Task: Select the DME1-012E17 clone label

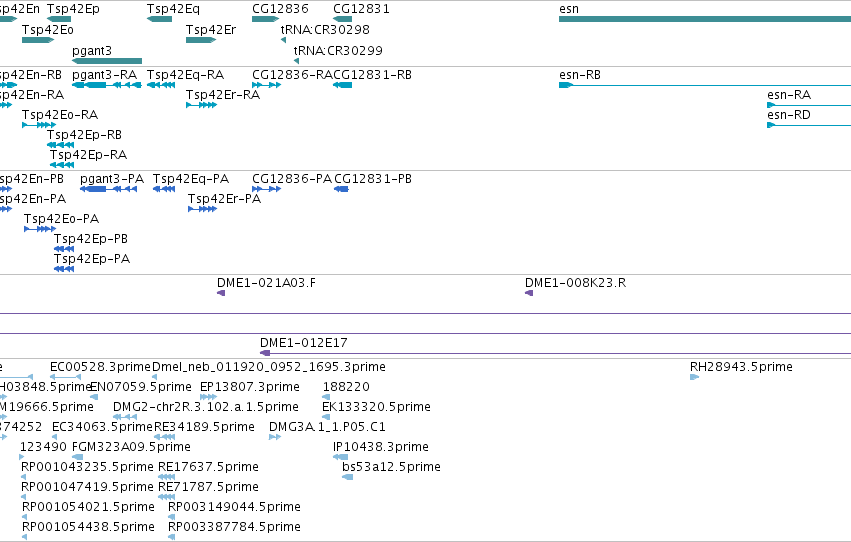Action: (304, 343)
